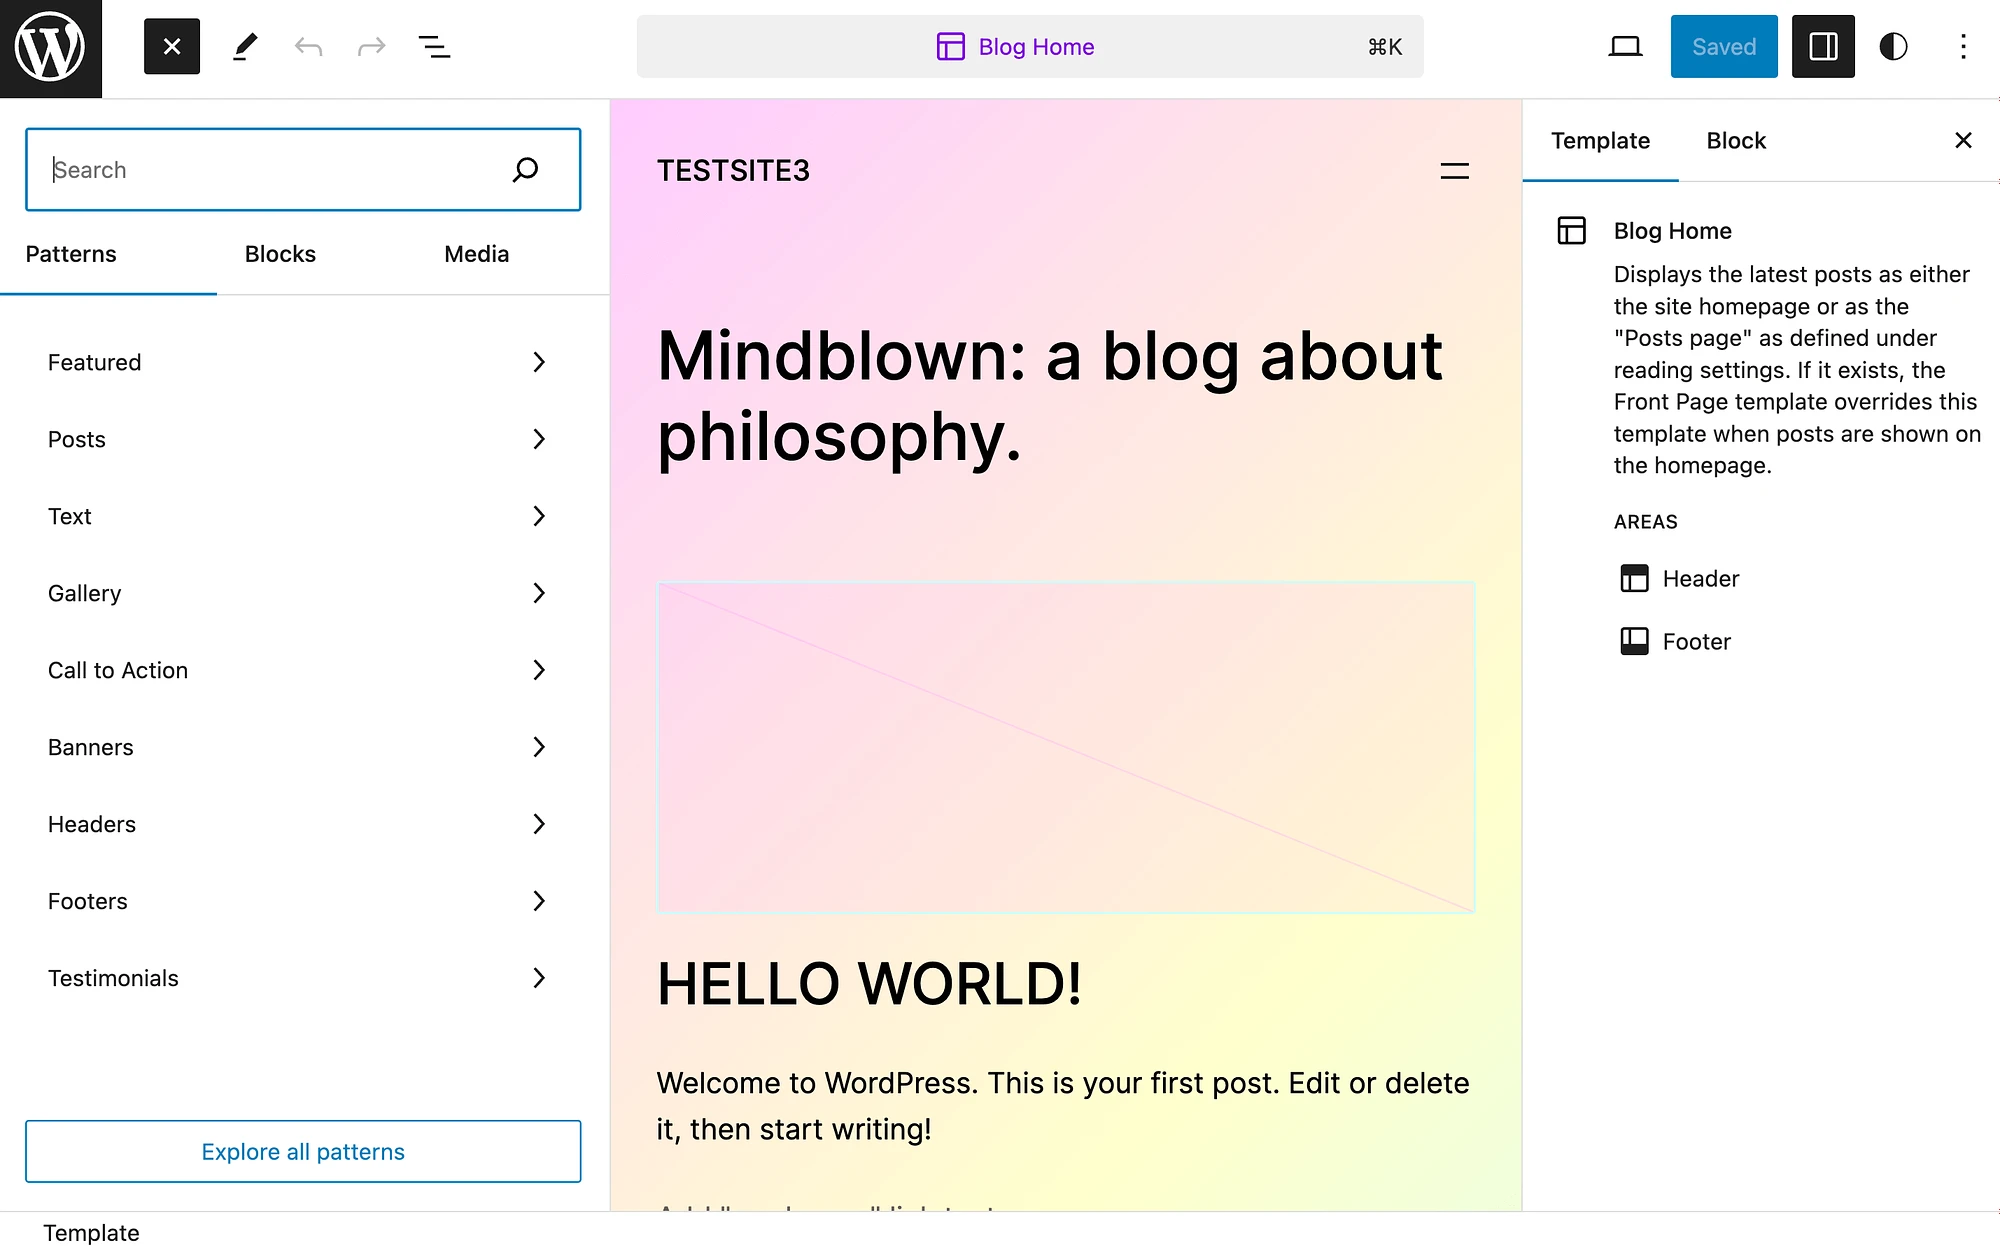This screenshot has height=1246, width=2000.
Task: Expand the Featured patterns category
Action: coord(538,362)
